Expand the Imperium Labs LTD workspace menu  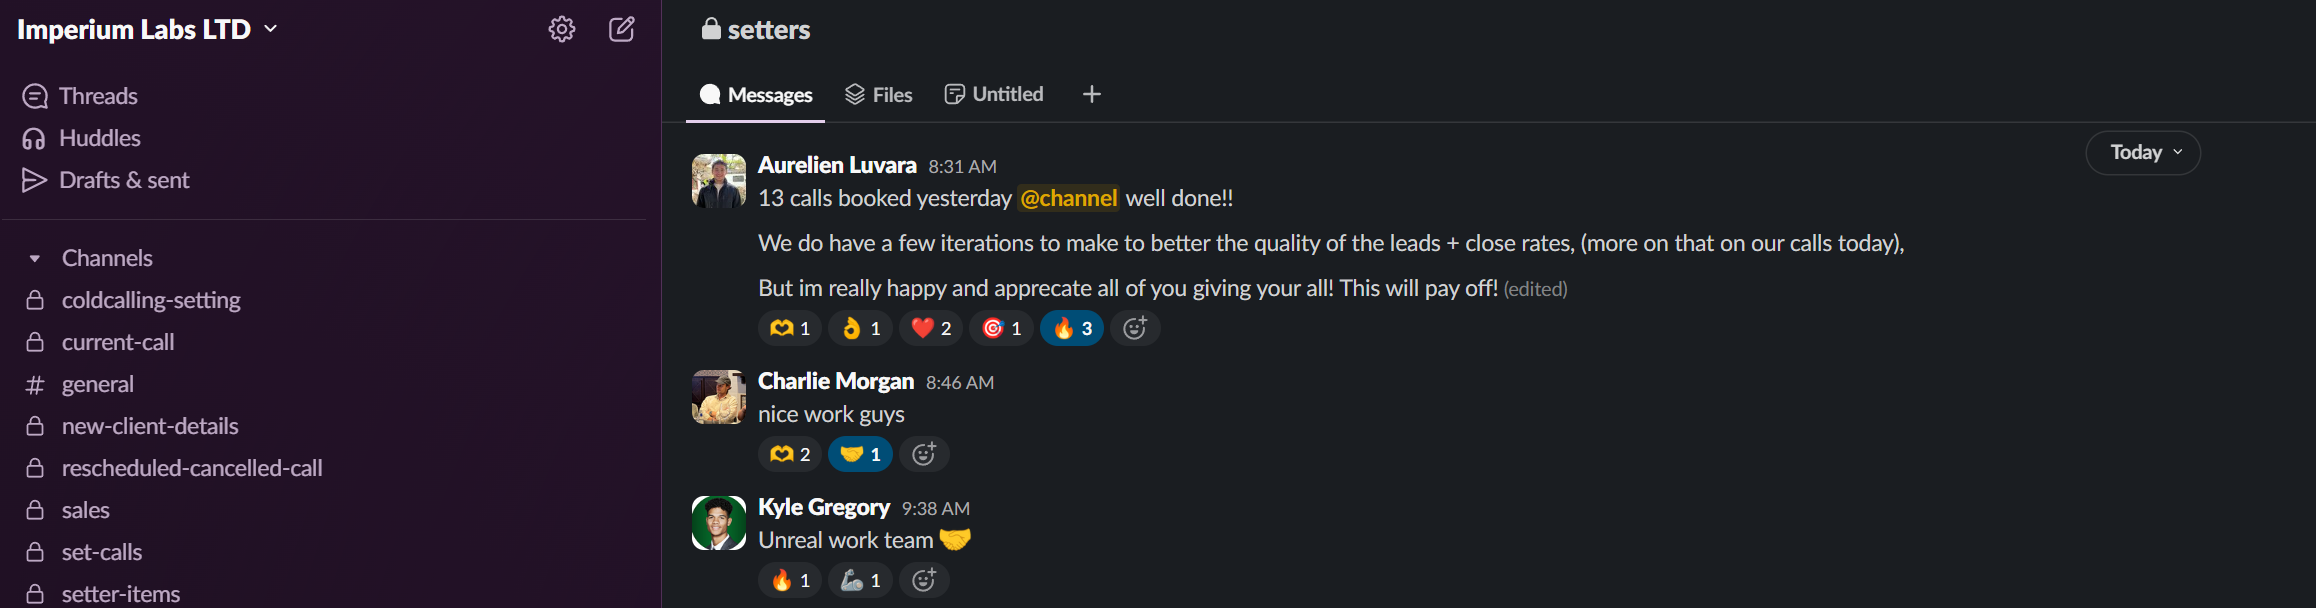147,29
